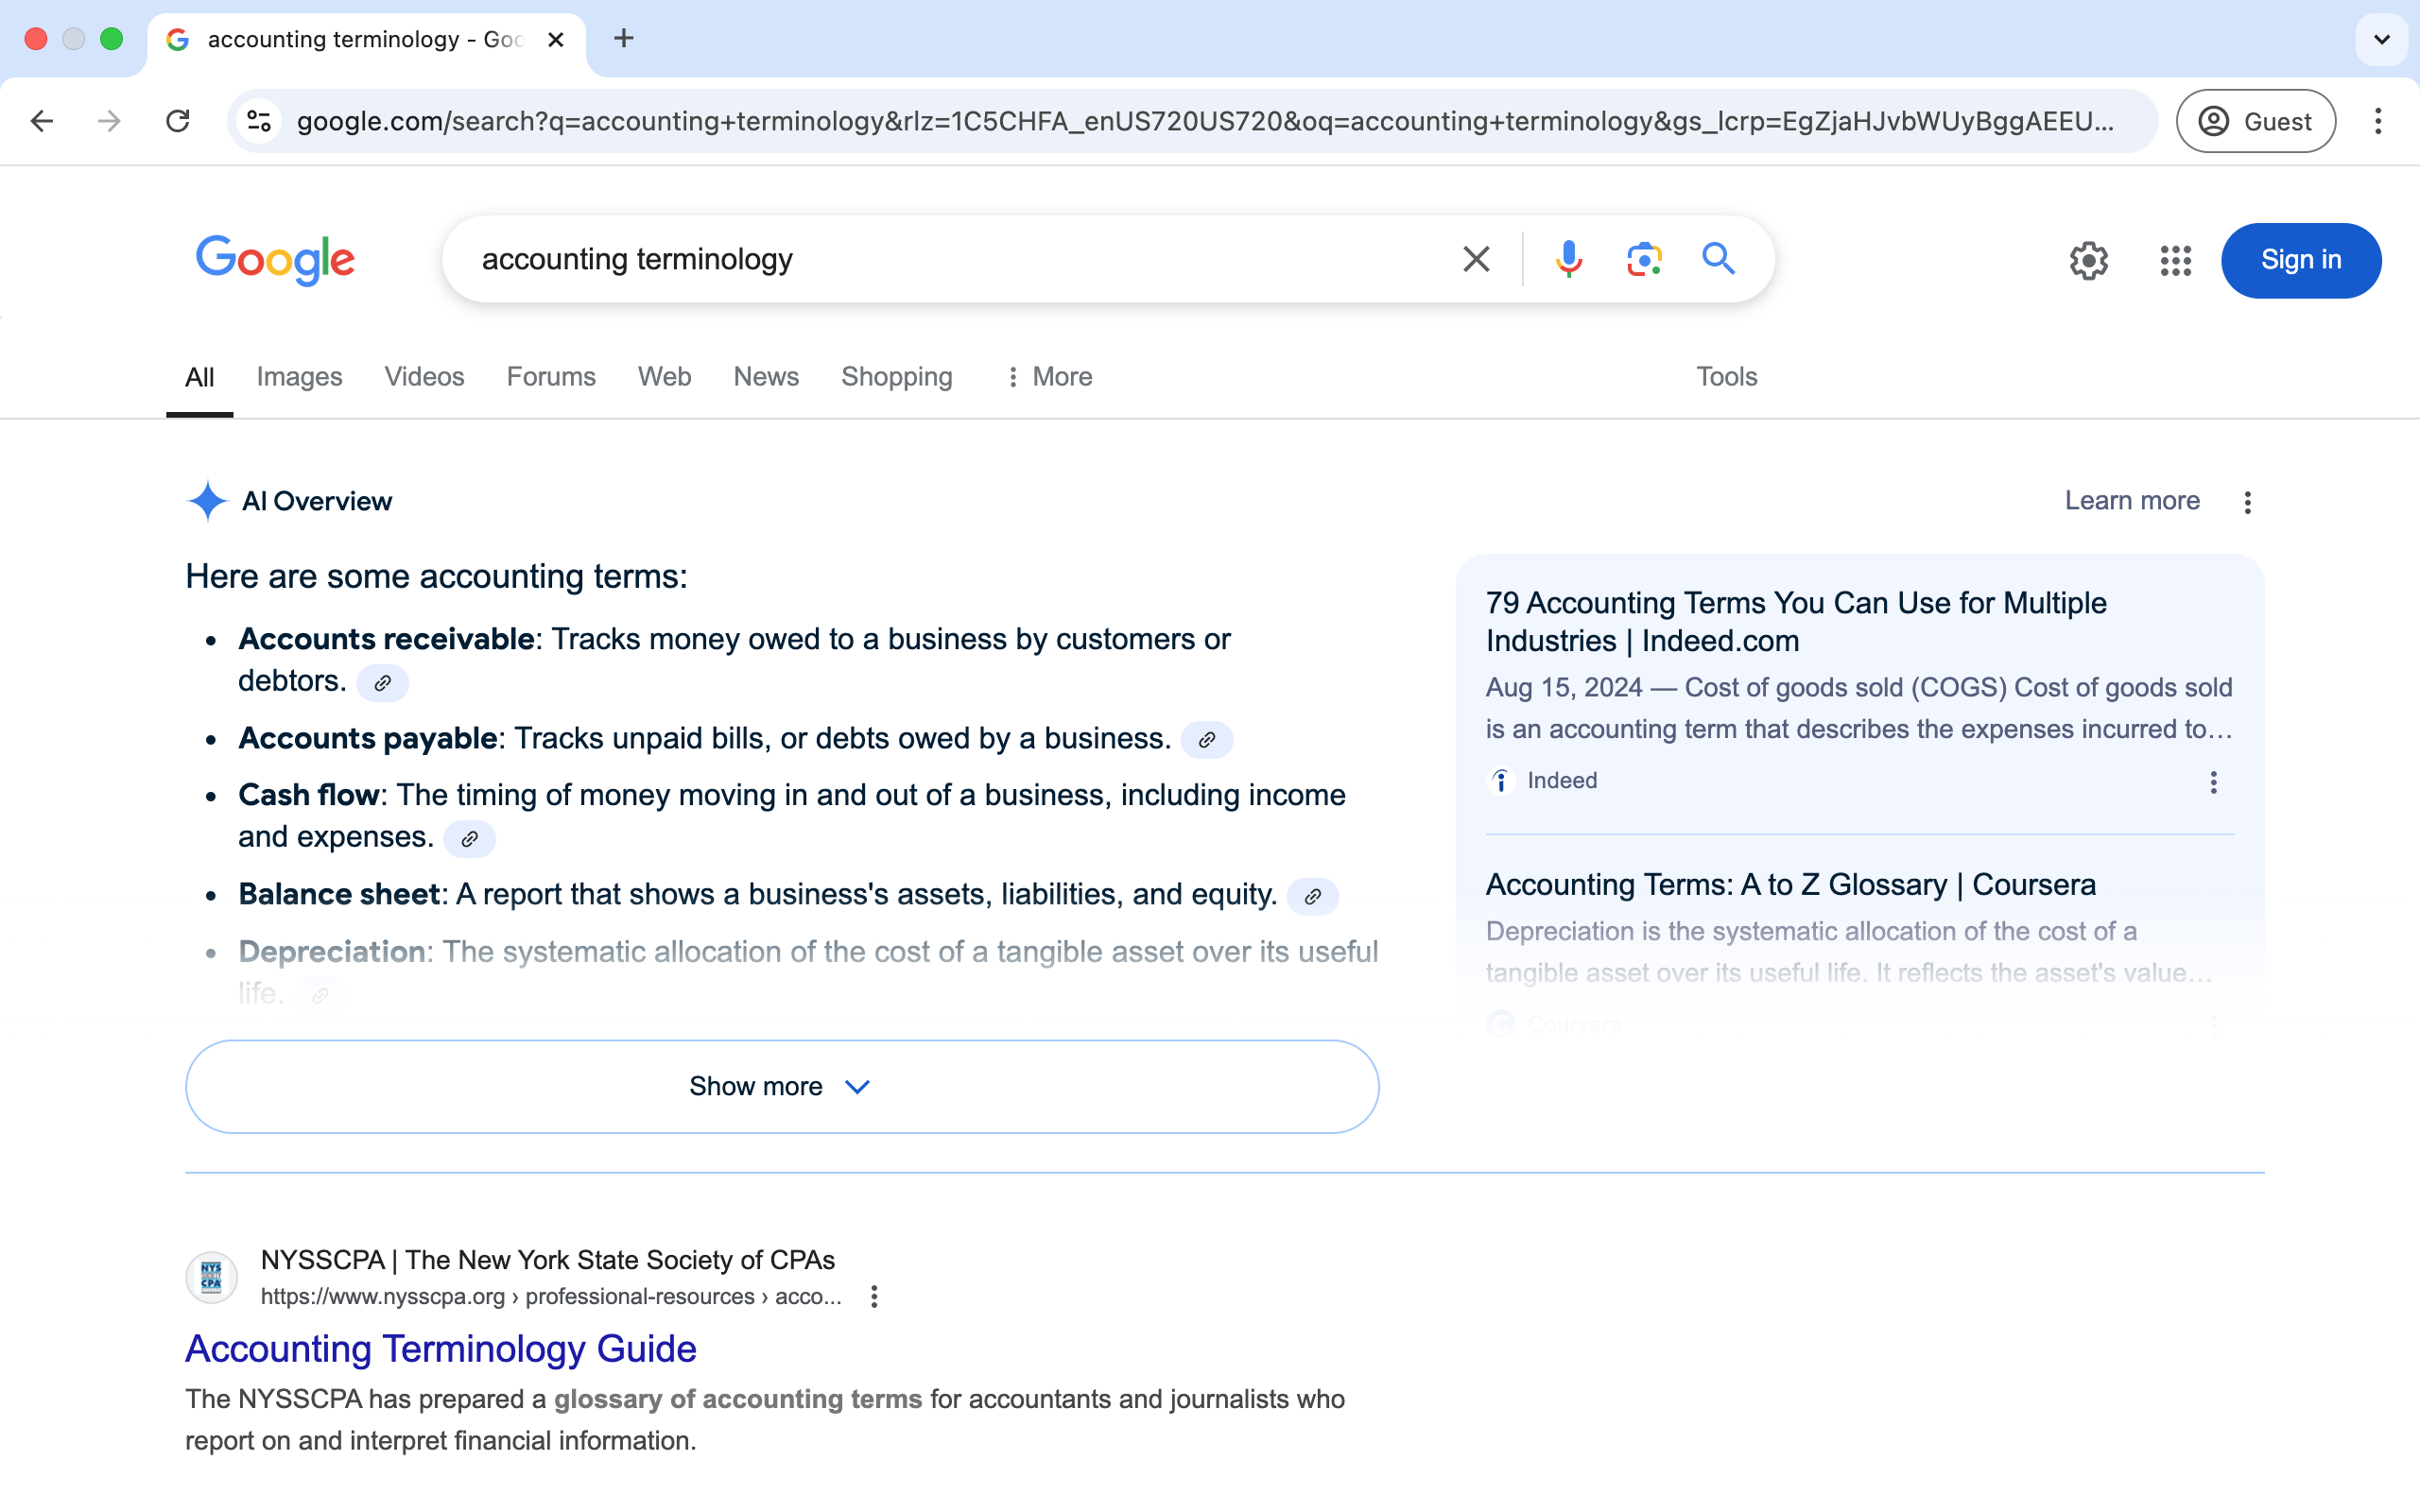
Task: Expand AI Overview with Show more
Action: (782, 1086)
